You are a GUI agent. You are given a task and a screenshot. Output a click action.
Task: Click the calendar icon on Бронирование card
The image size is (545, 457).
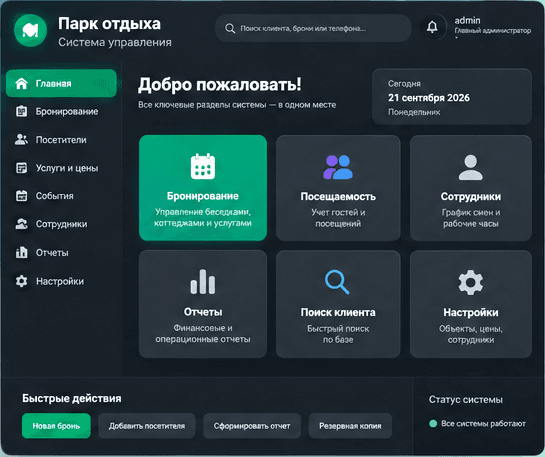click(x=203, y=166)
